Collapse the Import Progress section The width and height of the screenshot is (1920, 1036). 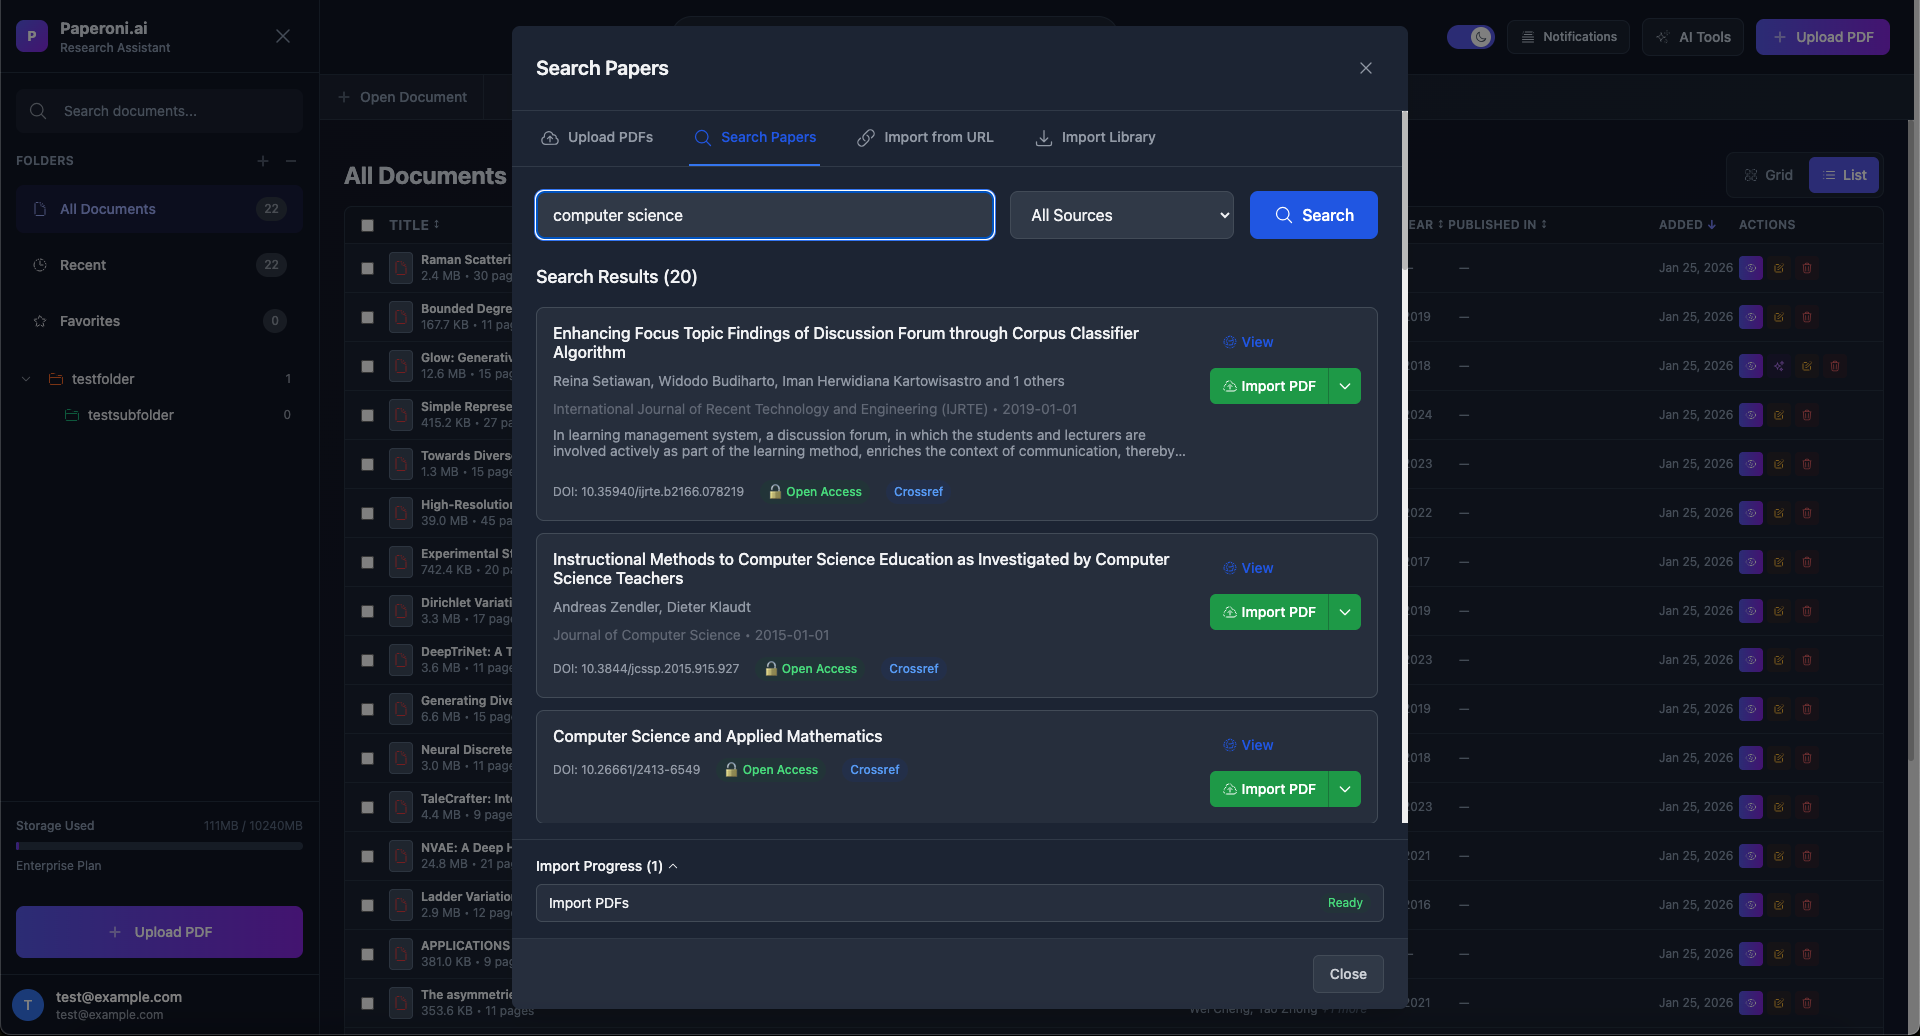pyautogui.click(x=673, y=866)
